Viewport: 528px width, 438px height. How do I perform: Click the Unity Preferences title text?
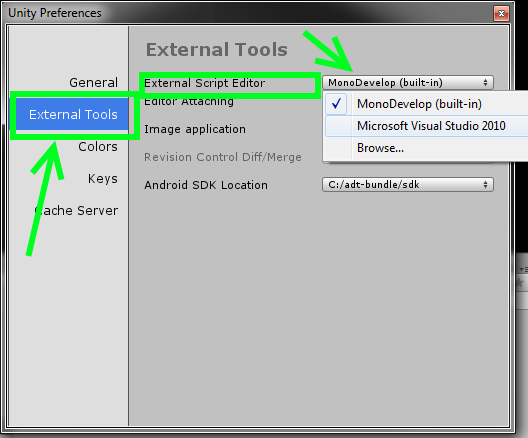(x=55, y=13)
